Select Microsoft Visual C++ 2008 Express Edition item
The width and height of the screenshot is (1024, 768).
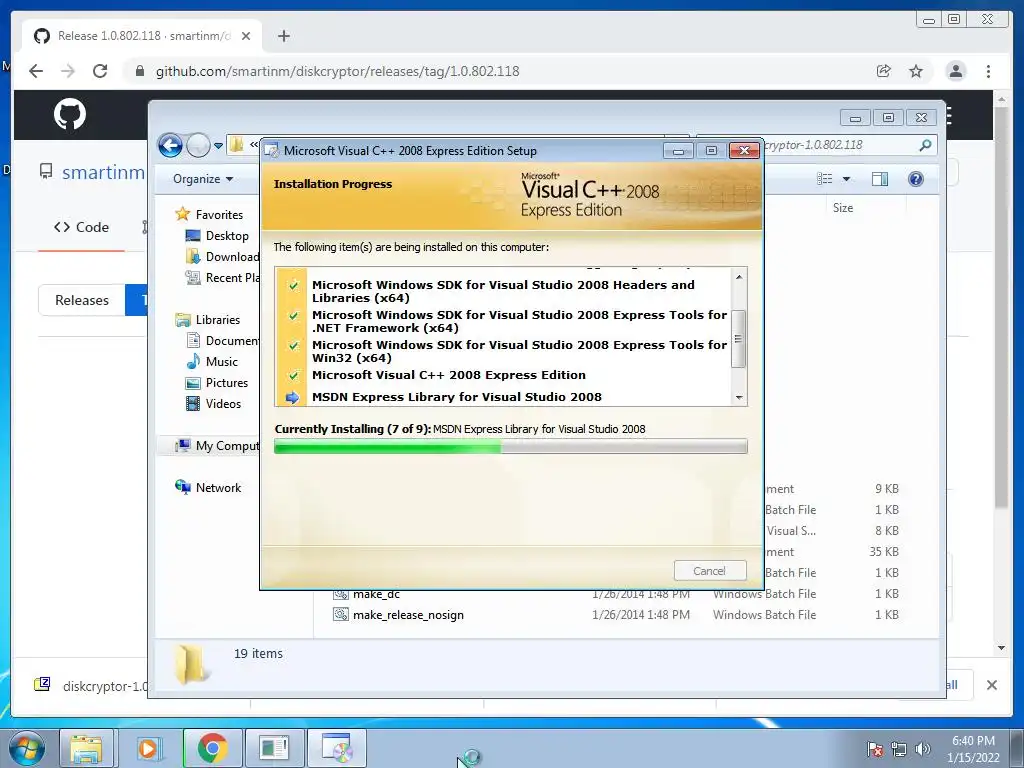coord(449,375)
